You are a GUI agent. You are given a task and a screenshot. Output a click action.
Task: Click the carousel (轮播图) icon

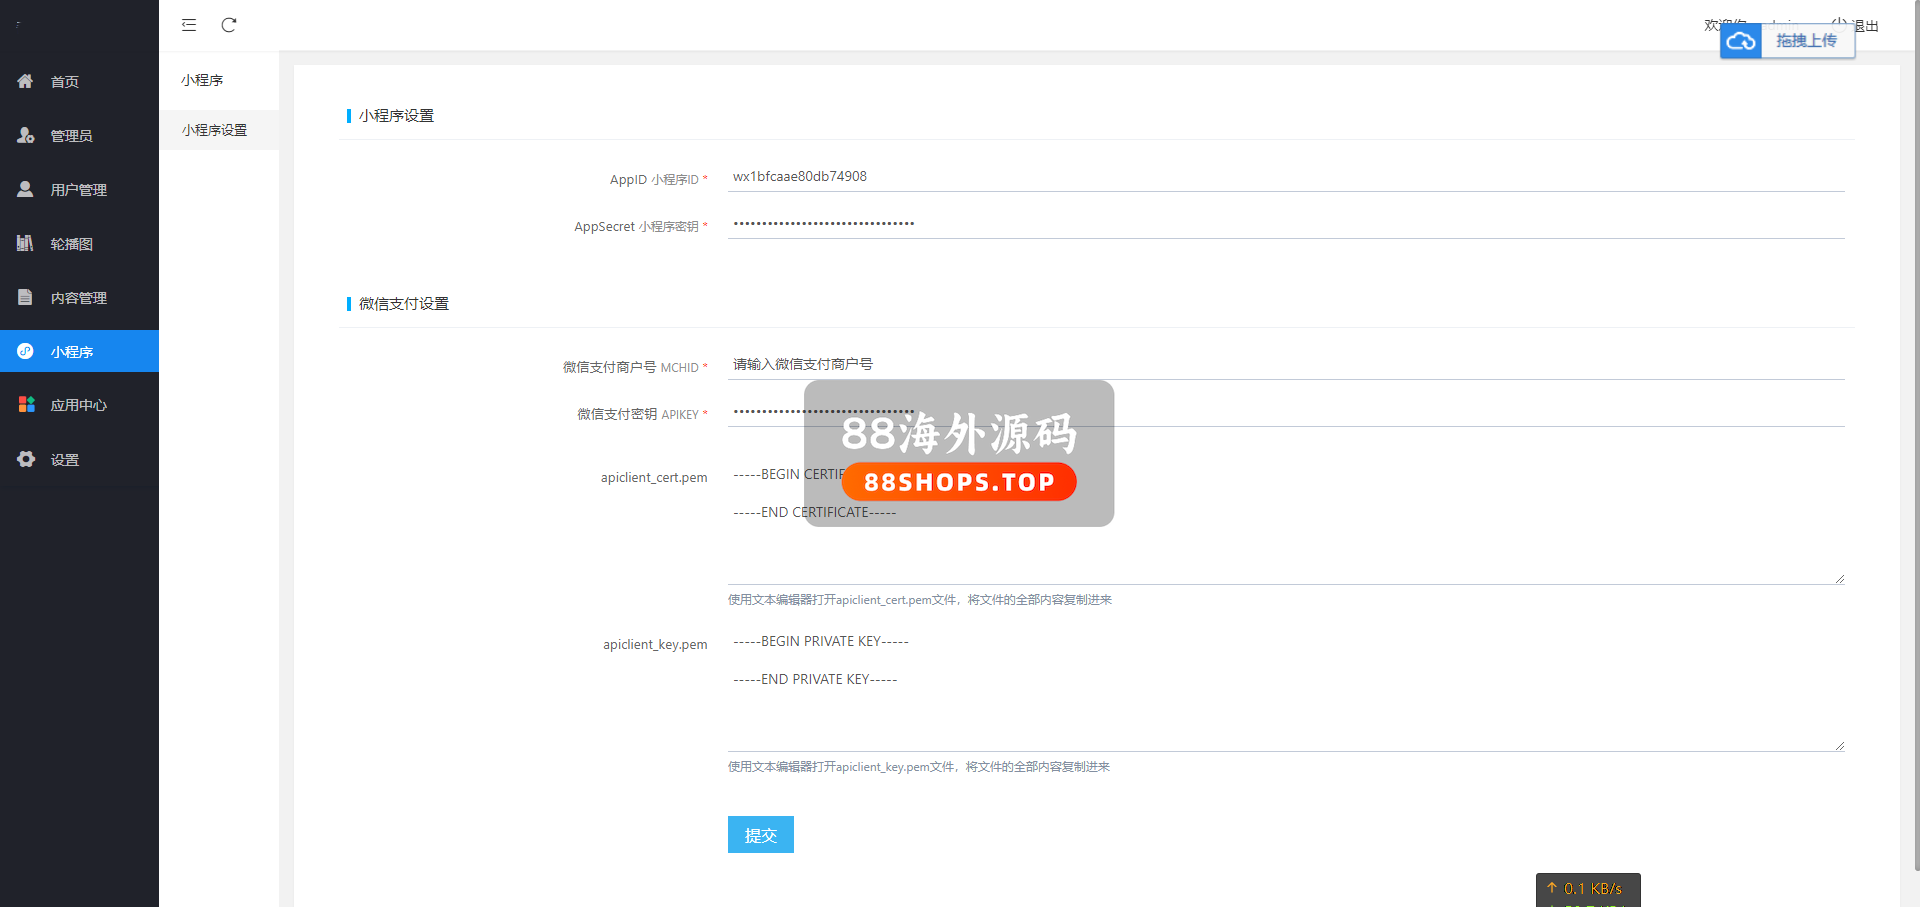(25, 243)
